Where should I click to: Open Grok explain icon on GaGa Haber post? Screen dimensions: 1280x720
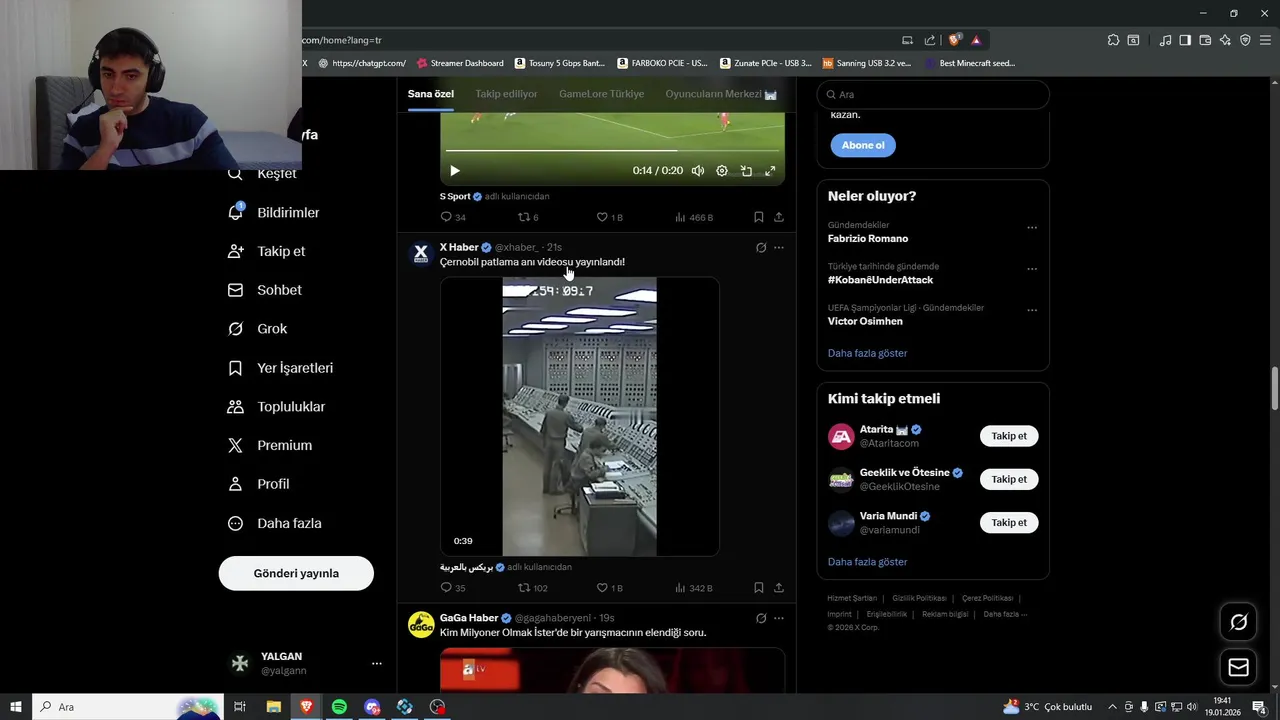(x=761, y=618)
